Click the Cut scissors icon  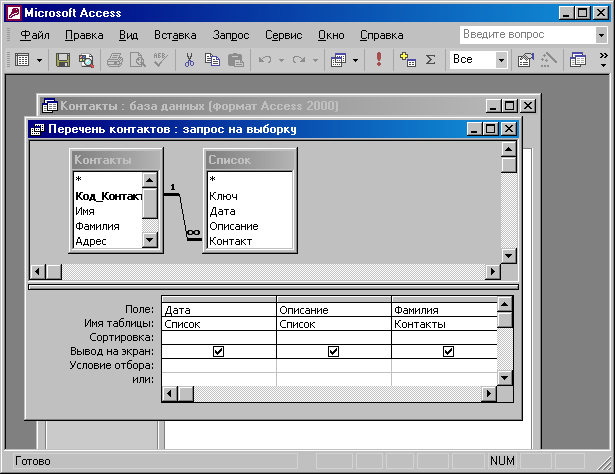tap(189, 60)
